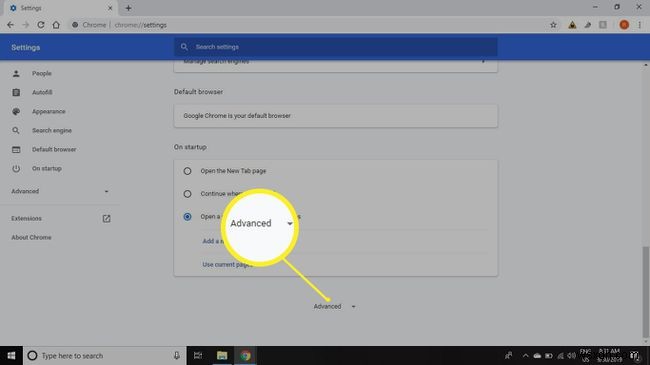Open Appearance in the sidebar

tap(49, 111)
